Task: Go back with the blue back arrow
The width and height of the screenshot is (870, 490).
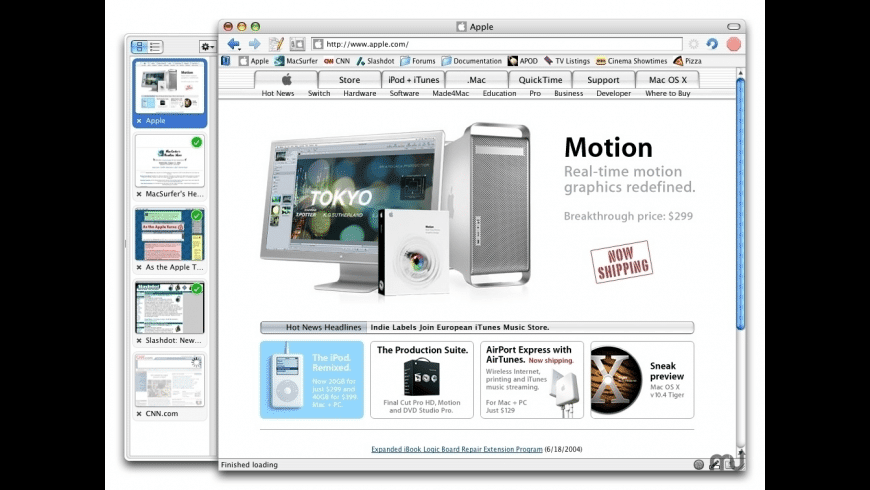Action: coord(234,44)
